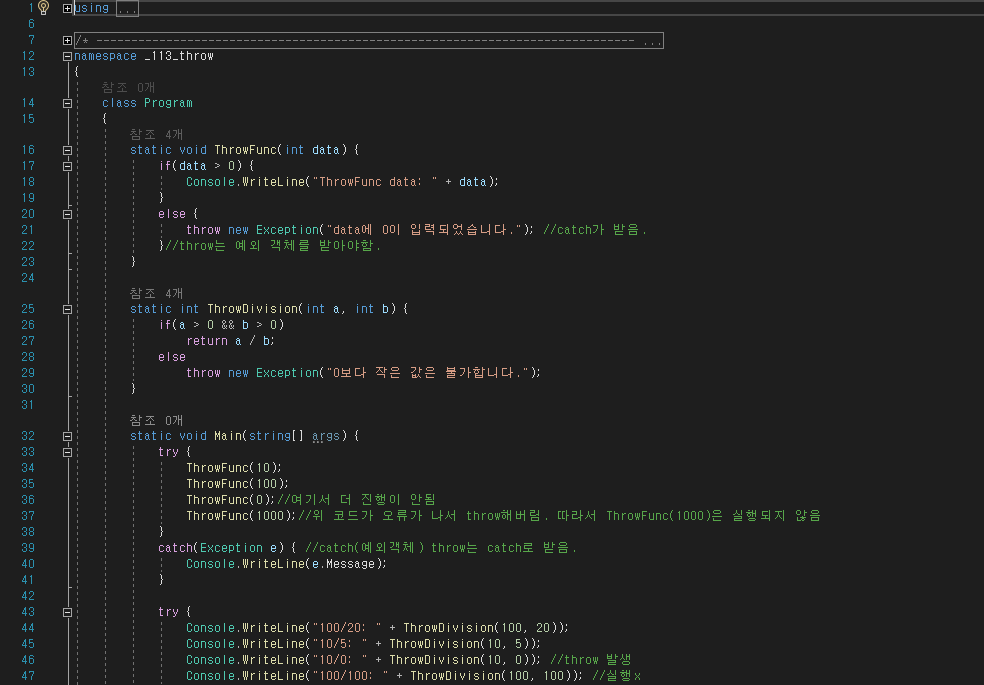Click the ThrowFunc(0); call on line 36
The height and width of the screenshot is (685, 984).
230,500
